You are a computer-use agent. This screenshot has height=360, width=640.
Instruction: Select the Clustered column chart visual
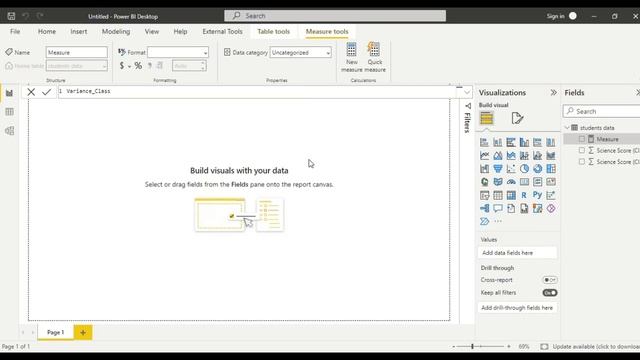(524, 142)
